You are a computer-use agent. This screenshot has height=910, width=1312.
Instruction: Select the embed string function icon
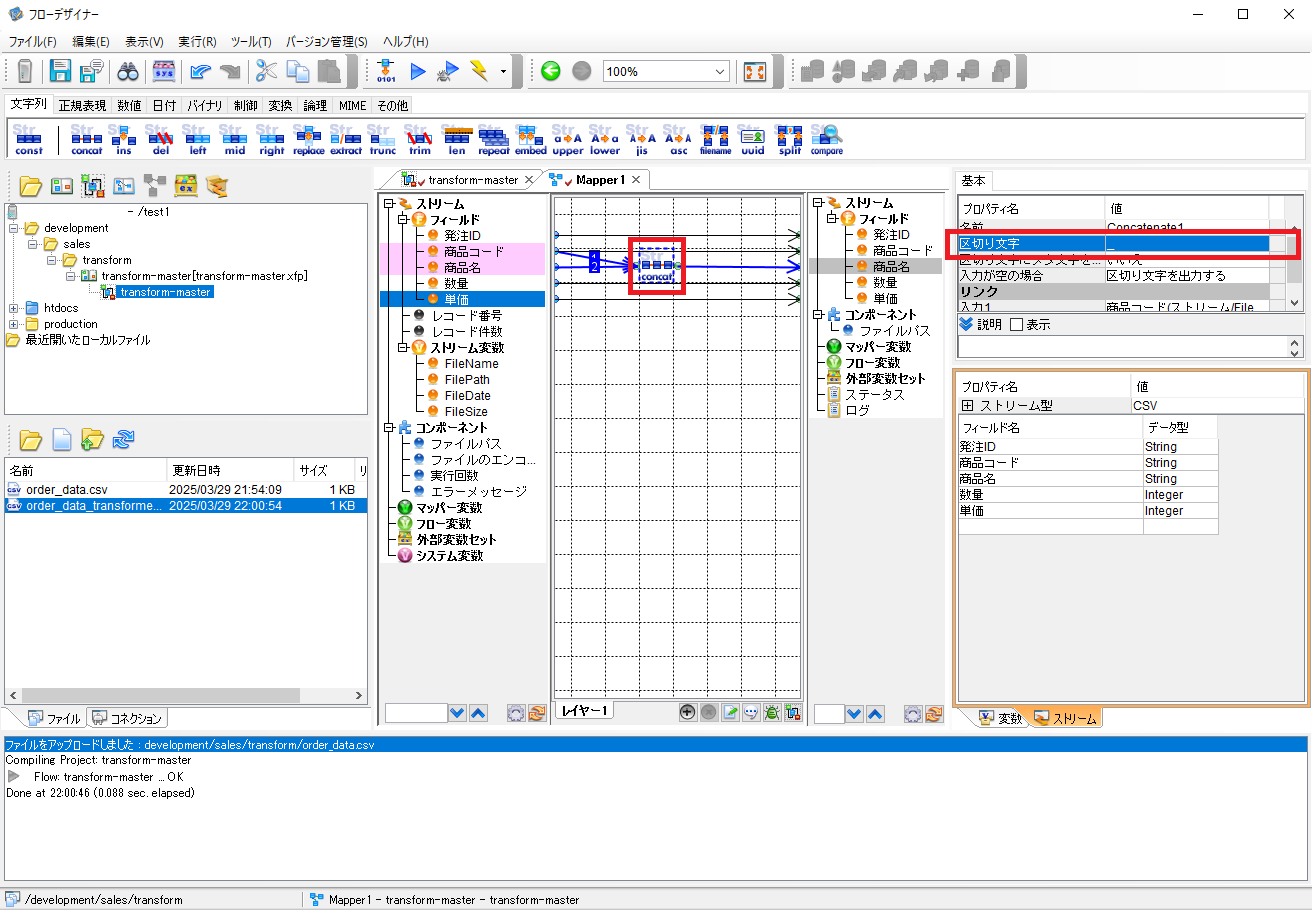coord(530,139)
